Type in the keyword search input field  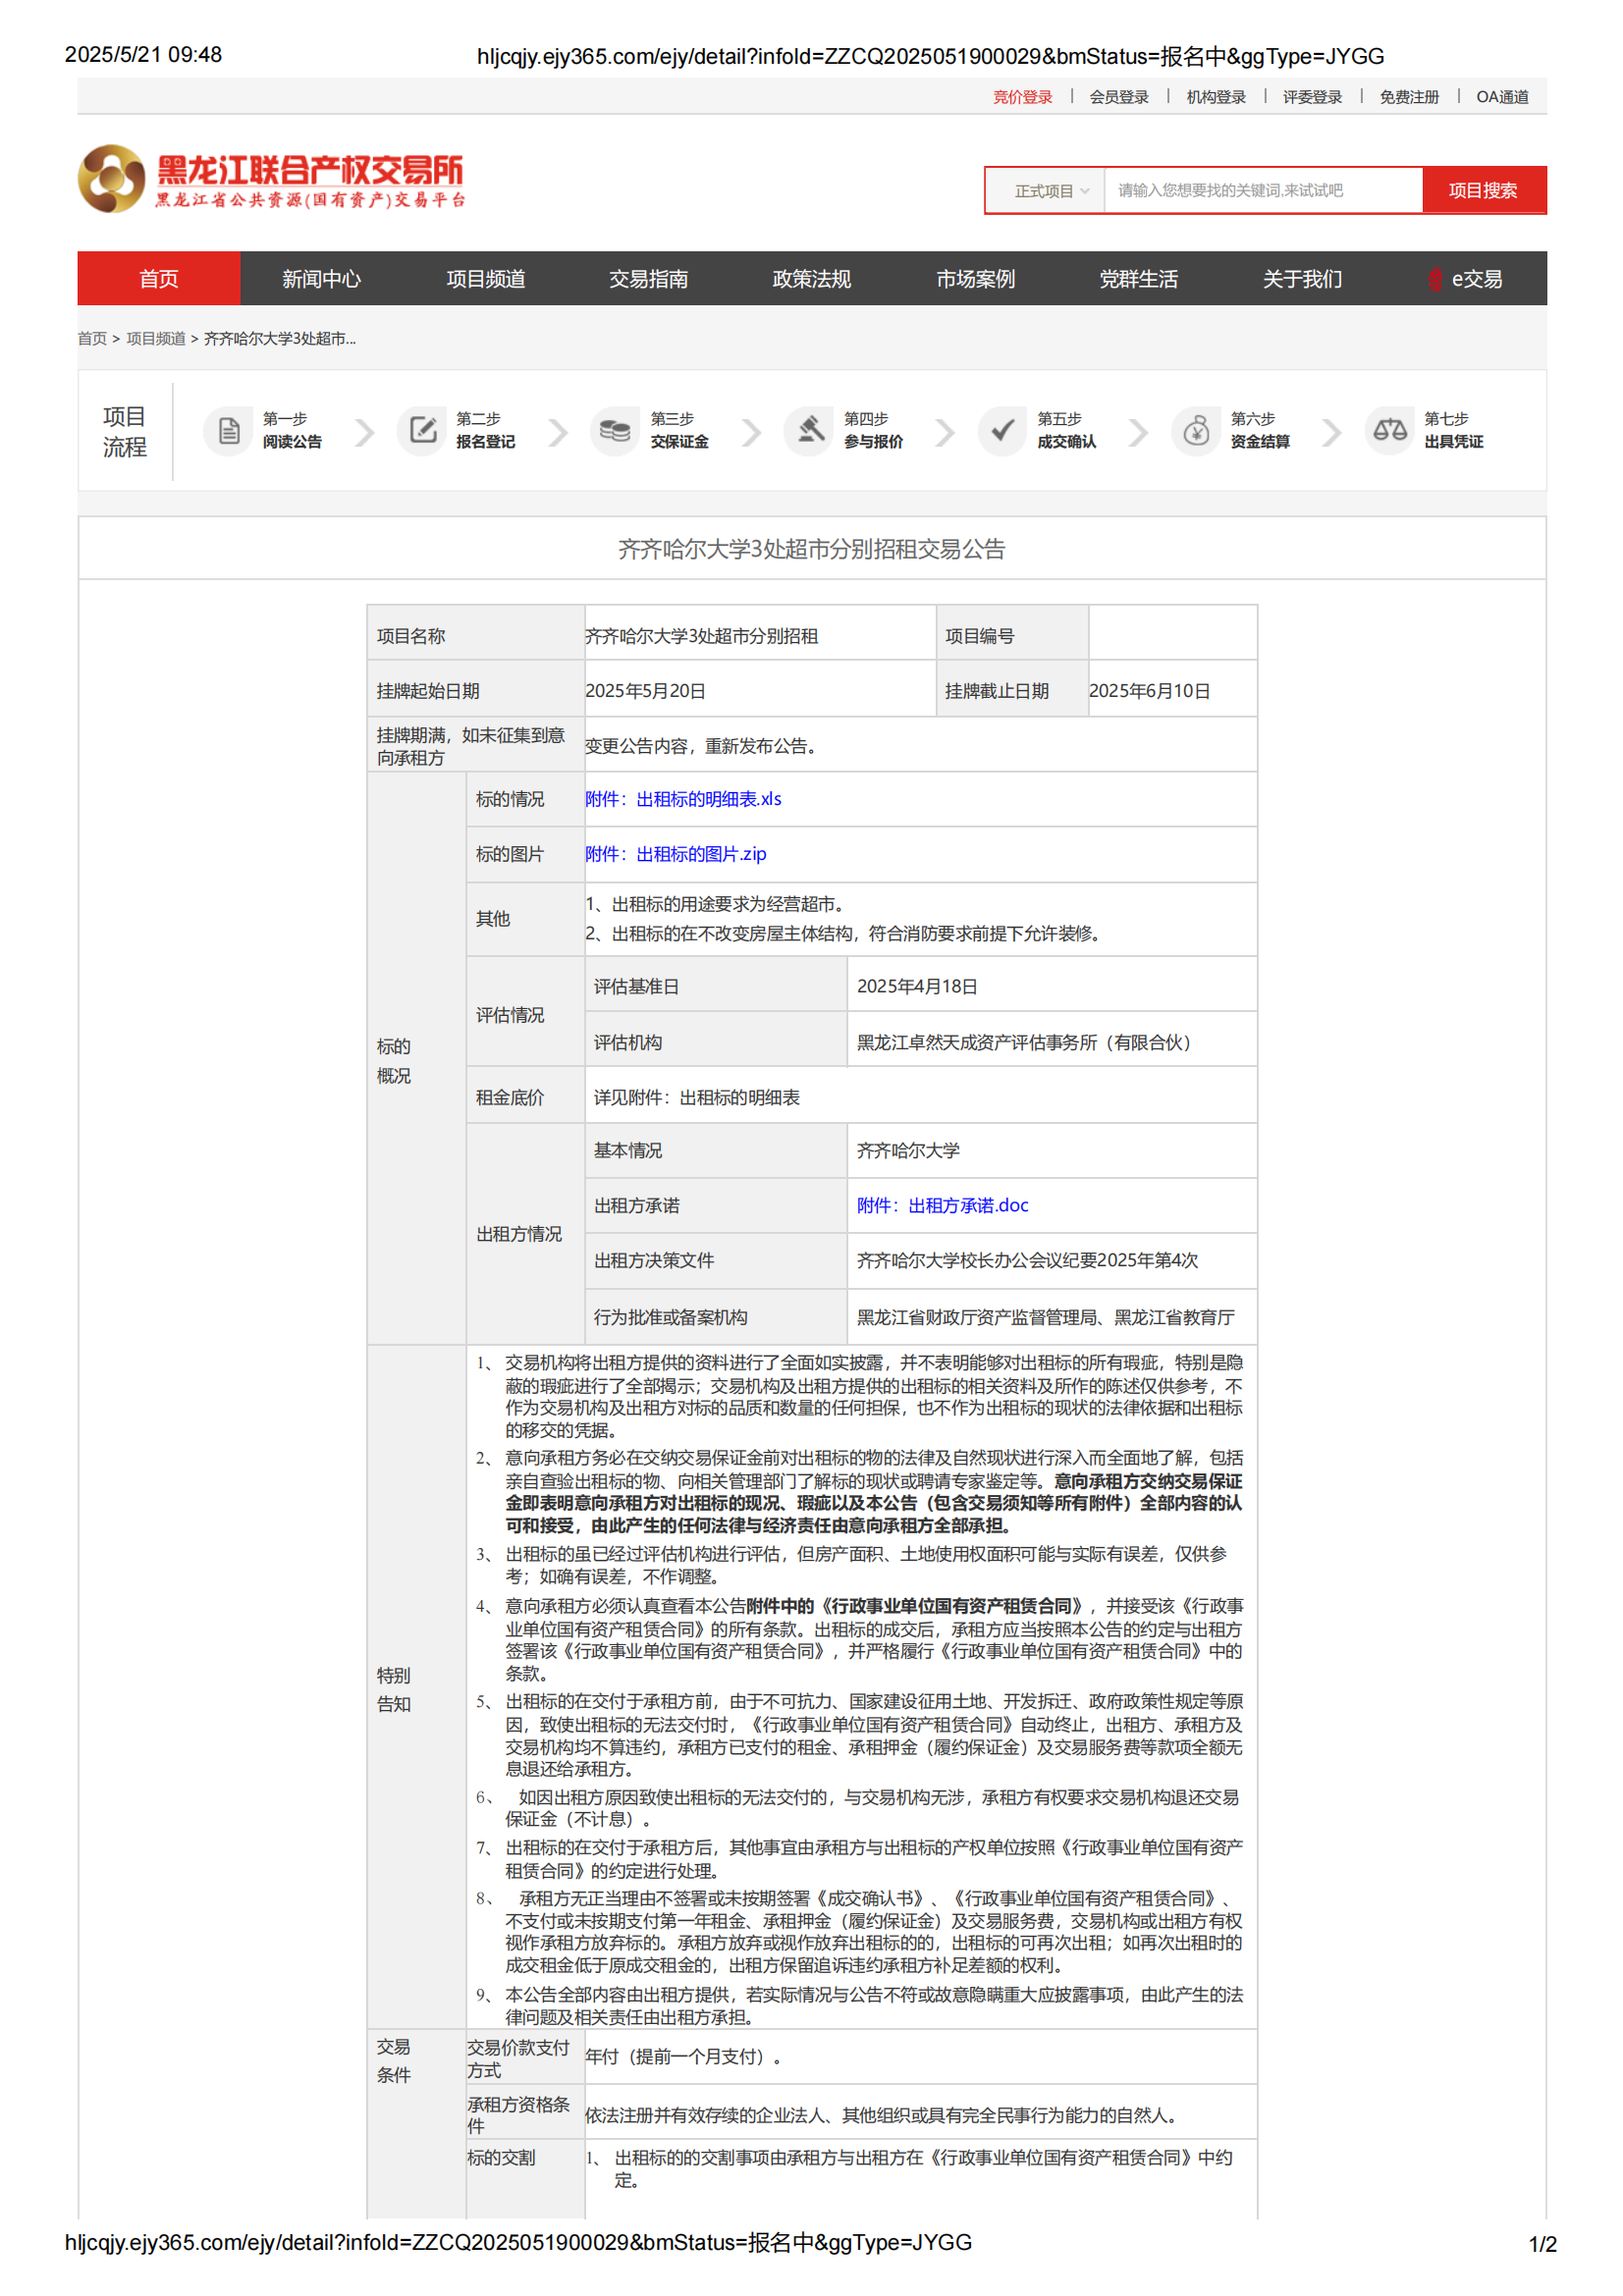coord(1262,191)
